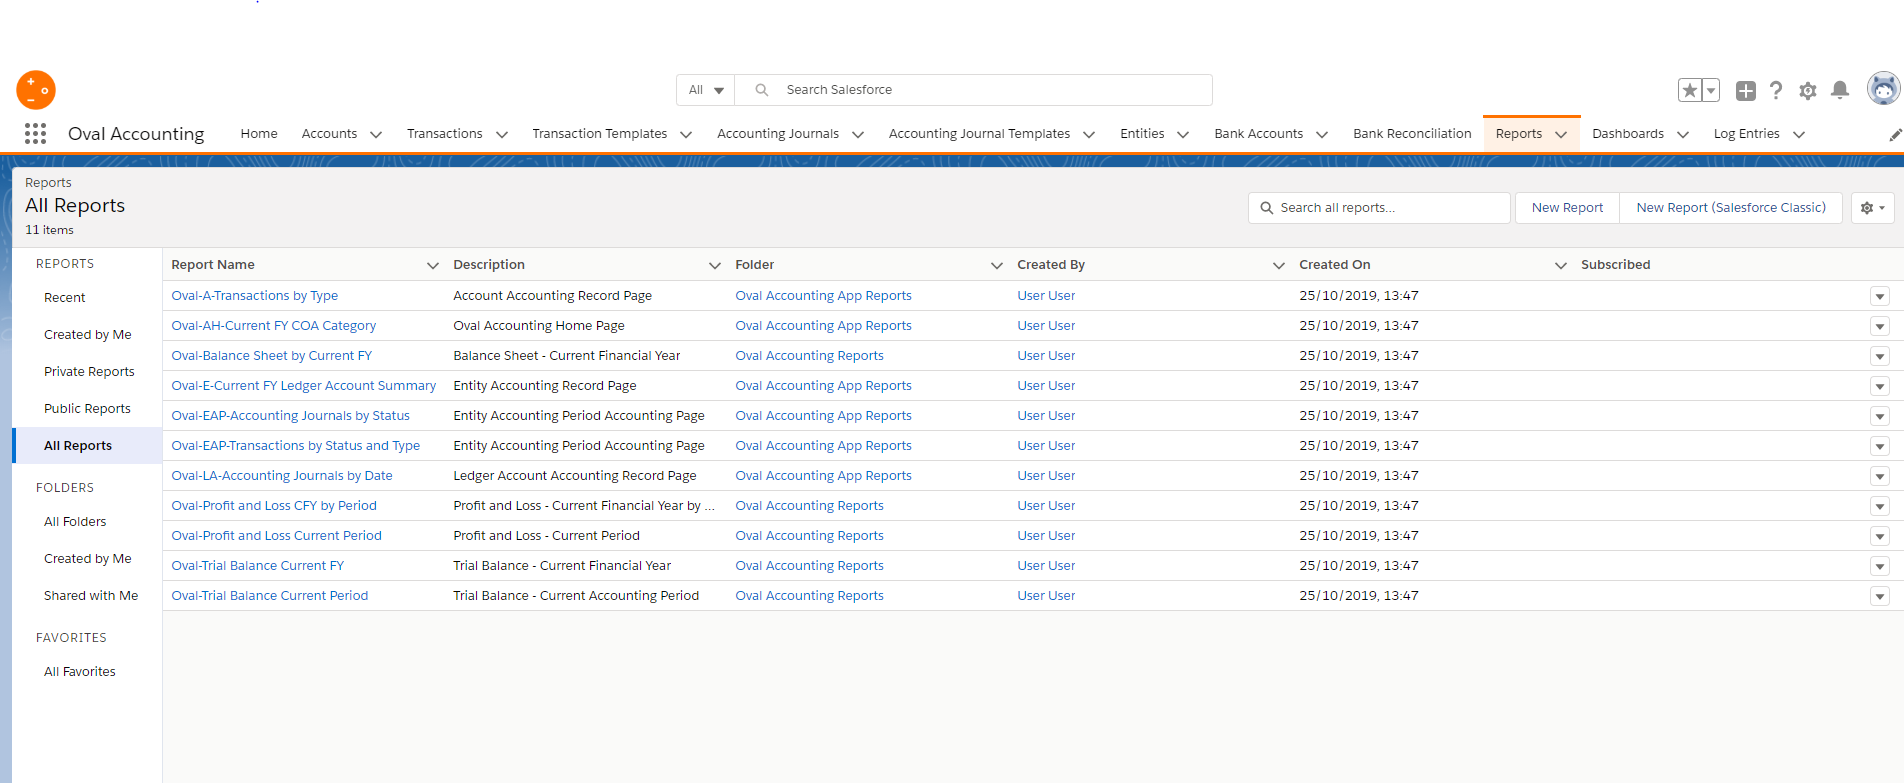The height and width of the screenshot is (783, 1904).
Task: Open row actions for Oval-LA-Accounting Journals by Date
Action: click(1879, 476)
